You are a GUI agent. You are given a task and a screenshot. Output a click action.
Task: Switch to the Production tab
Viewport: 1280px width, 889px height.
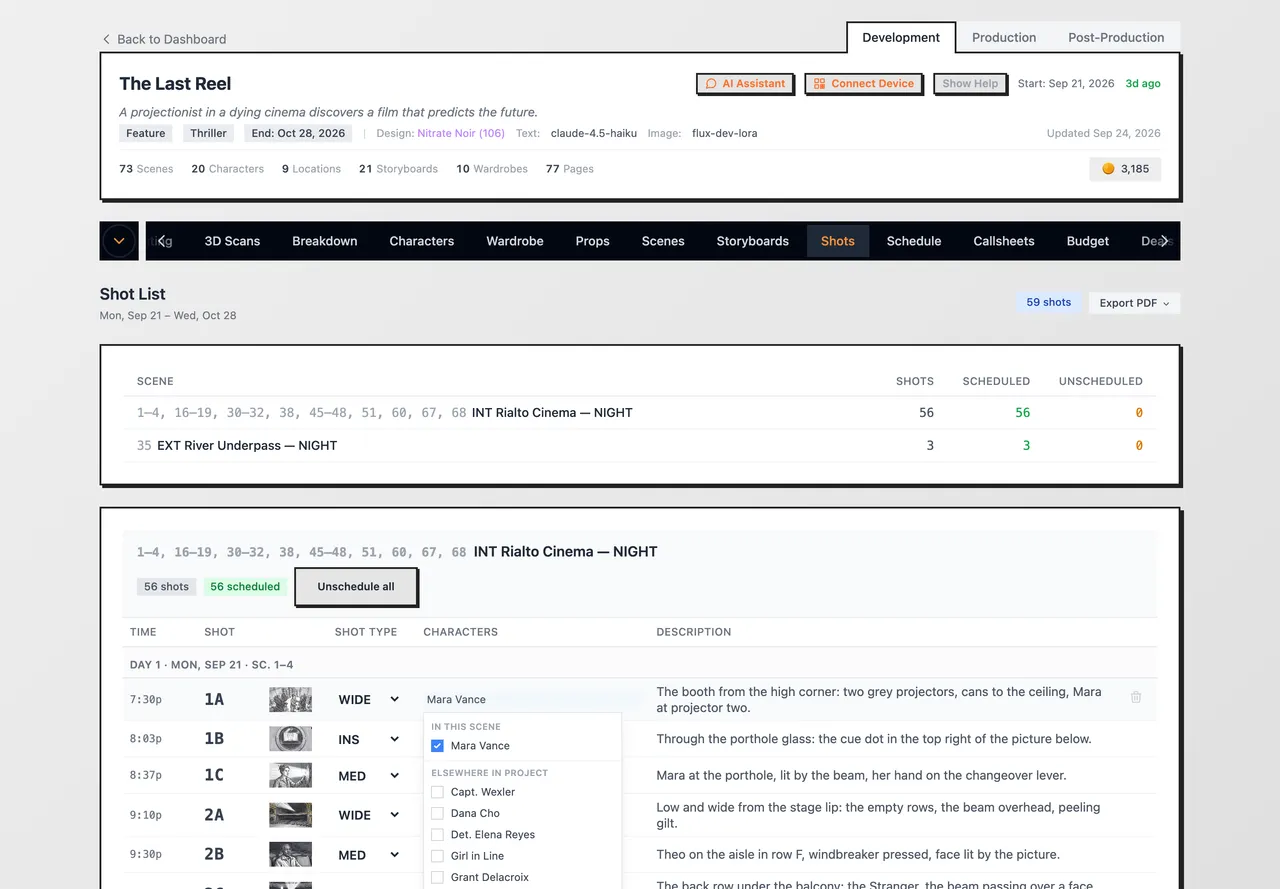click(1004, 37)
